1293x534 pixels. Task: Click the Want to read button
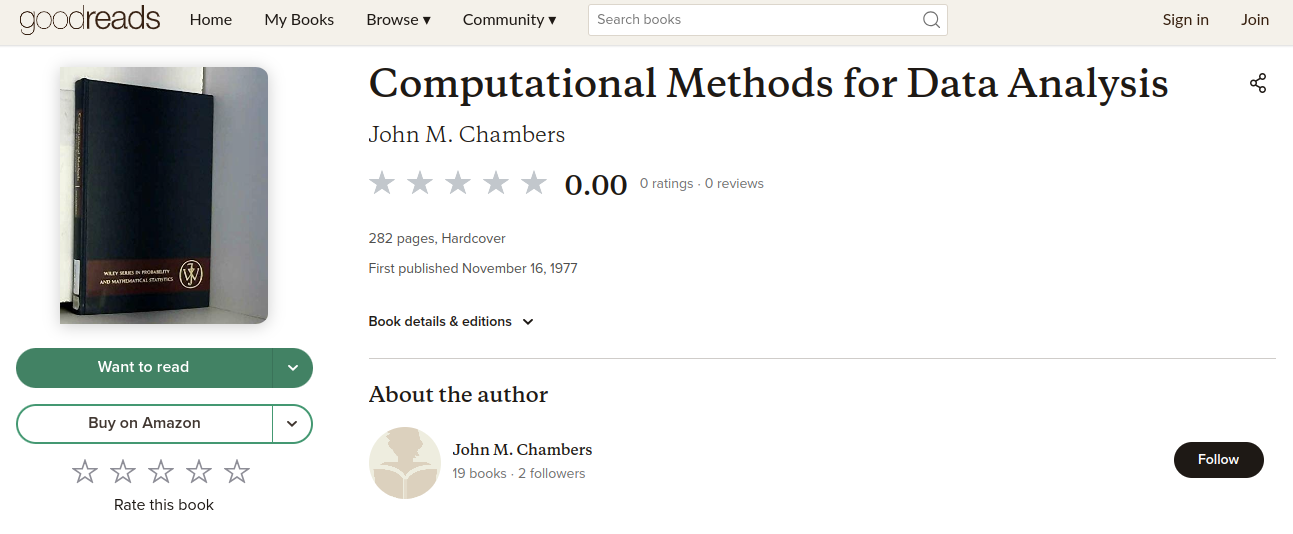(143, 368)
